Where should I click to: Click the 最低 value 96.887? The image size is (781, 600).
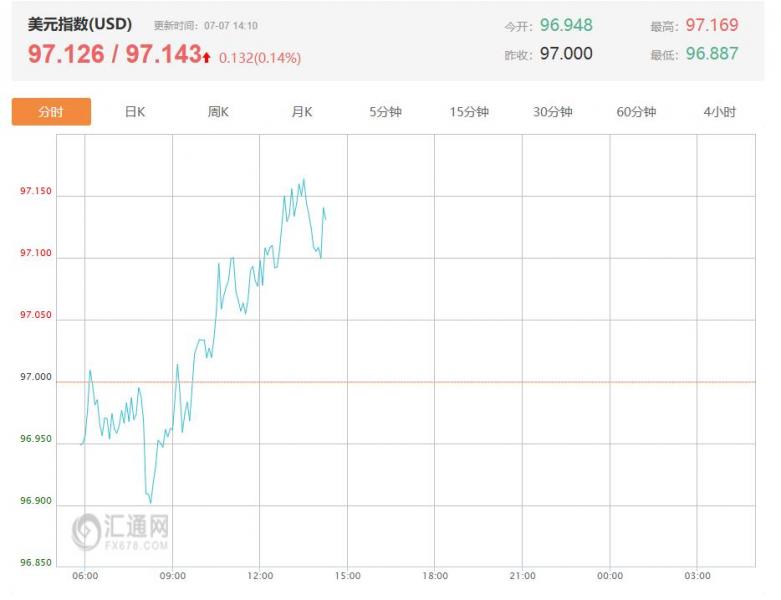(712, 53)
